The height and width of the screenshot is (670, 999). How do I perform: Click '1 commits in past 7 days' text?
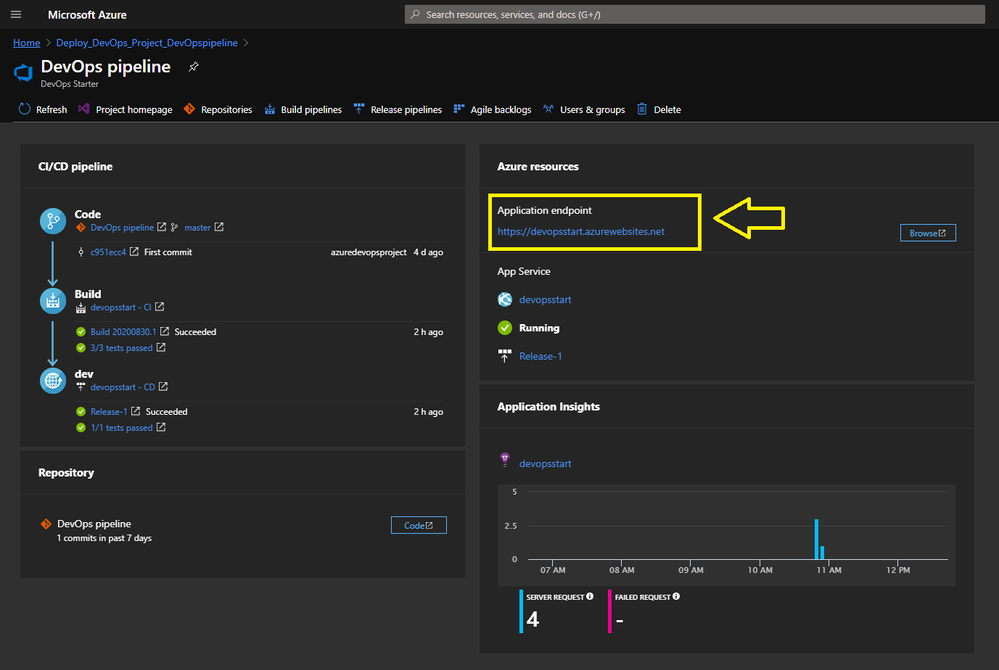(x=104, y=538)
